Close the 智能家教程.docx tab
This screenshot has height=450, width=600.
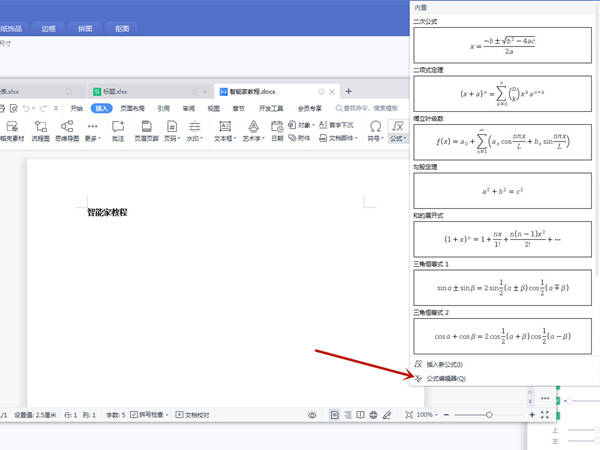(x=332, y=91)
